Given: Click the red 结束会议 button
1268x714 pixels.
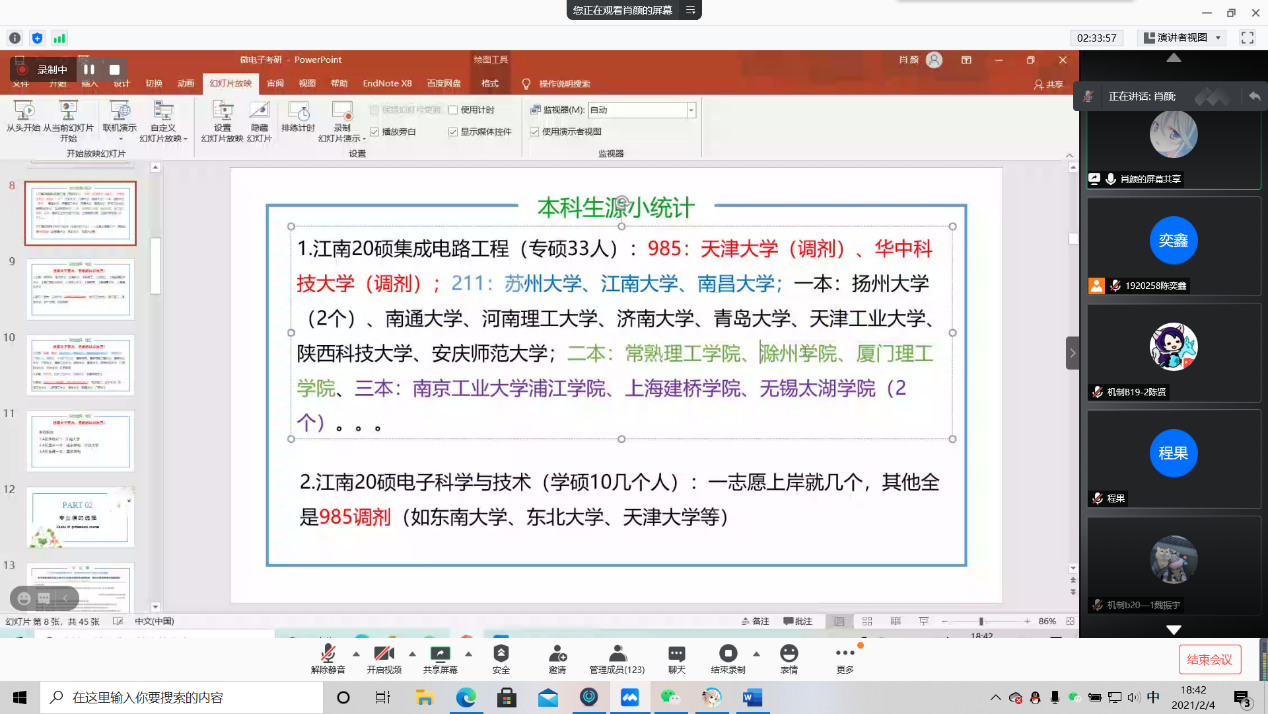Looking at the screenshot, I should tap(1209, 659).
